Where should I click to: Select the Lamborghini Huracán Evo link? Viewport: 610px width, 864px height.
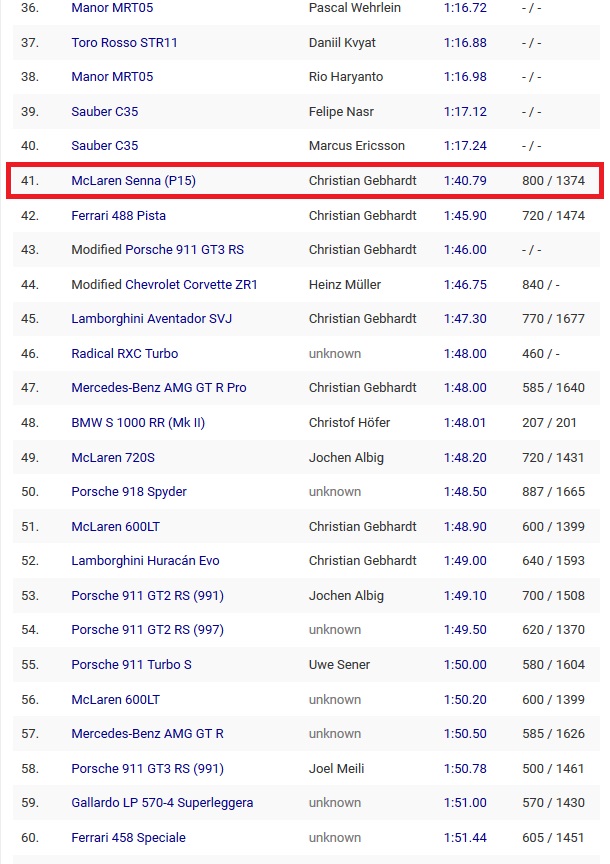tap(145, 561)
